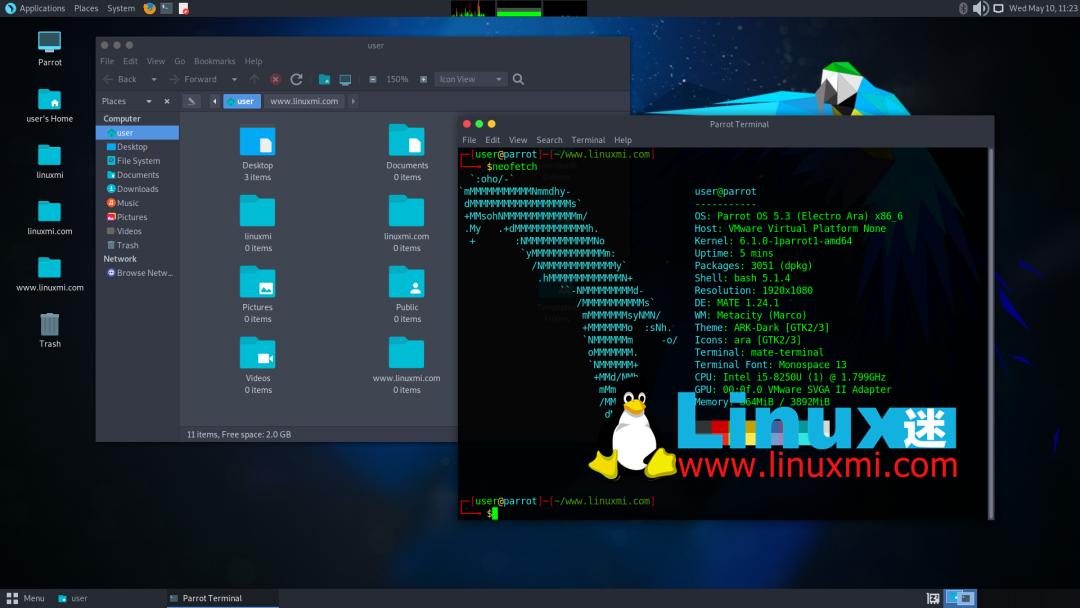Click the Show Desktop button in bottom panel
The width and height of the screenshot is (1080, 608).
(x=933, y=598)
